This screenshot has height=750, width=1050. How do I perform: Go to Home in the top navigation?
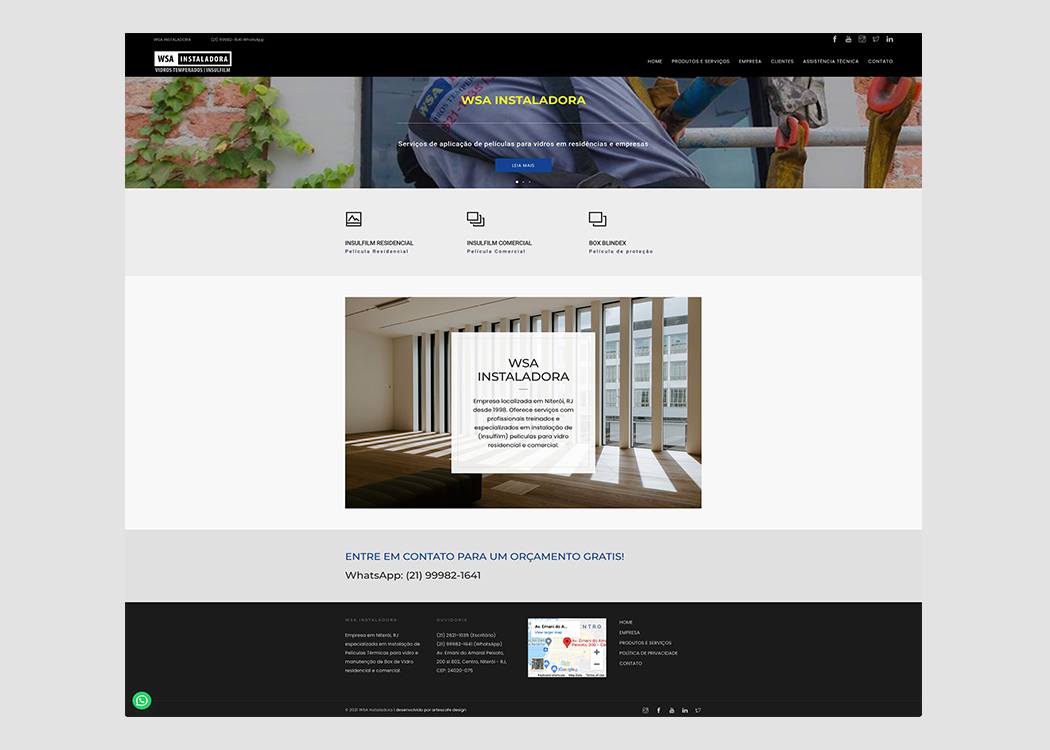point(655,62)
